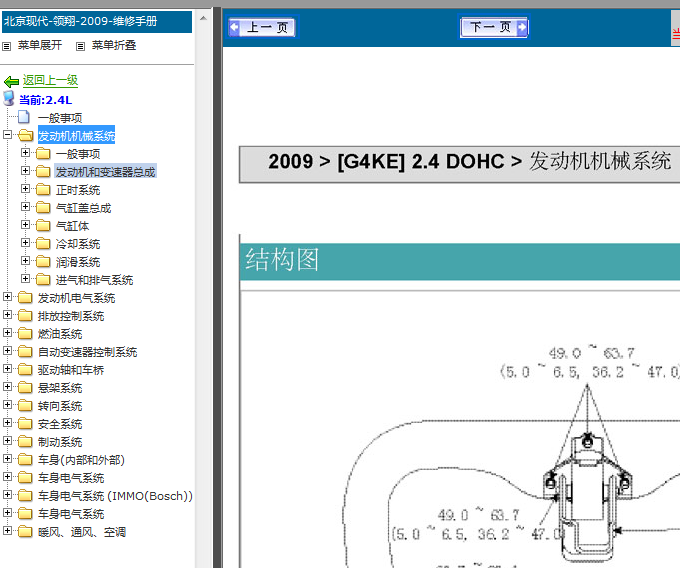The height and width of the screenshot is (568, 680).
Task: Expand the 安全系统 folder
Action: (7, 422)
